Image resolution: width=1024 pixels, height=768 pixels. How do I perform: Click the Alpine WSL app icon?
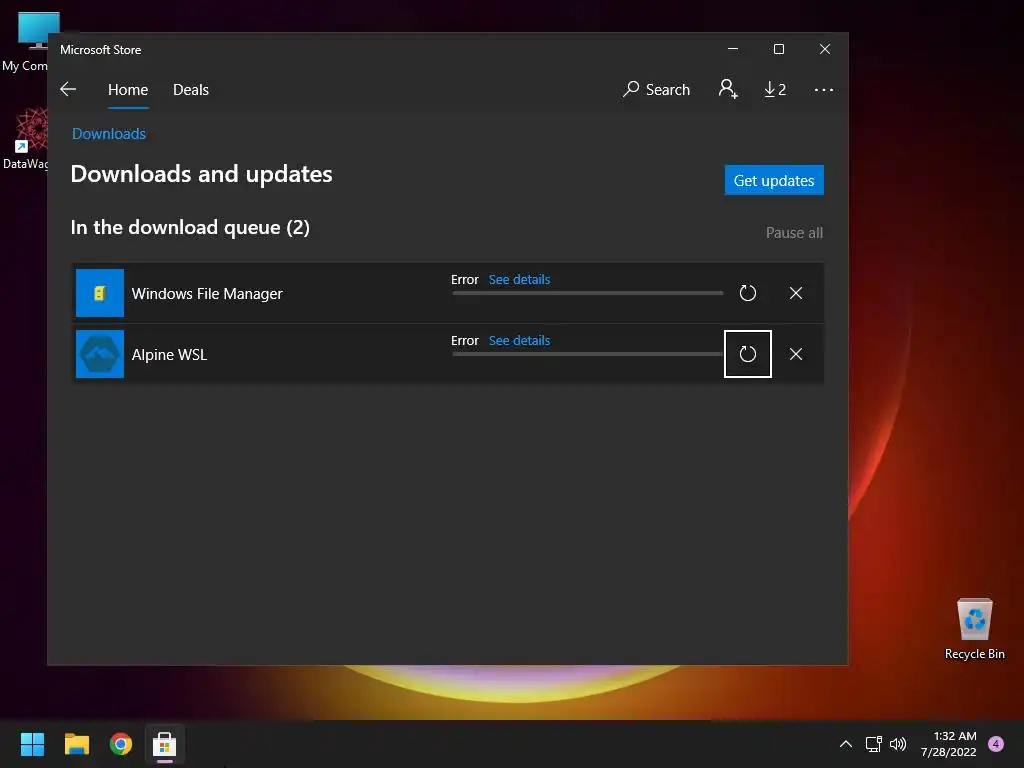click(100, 354)
